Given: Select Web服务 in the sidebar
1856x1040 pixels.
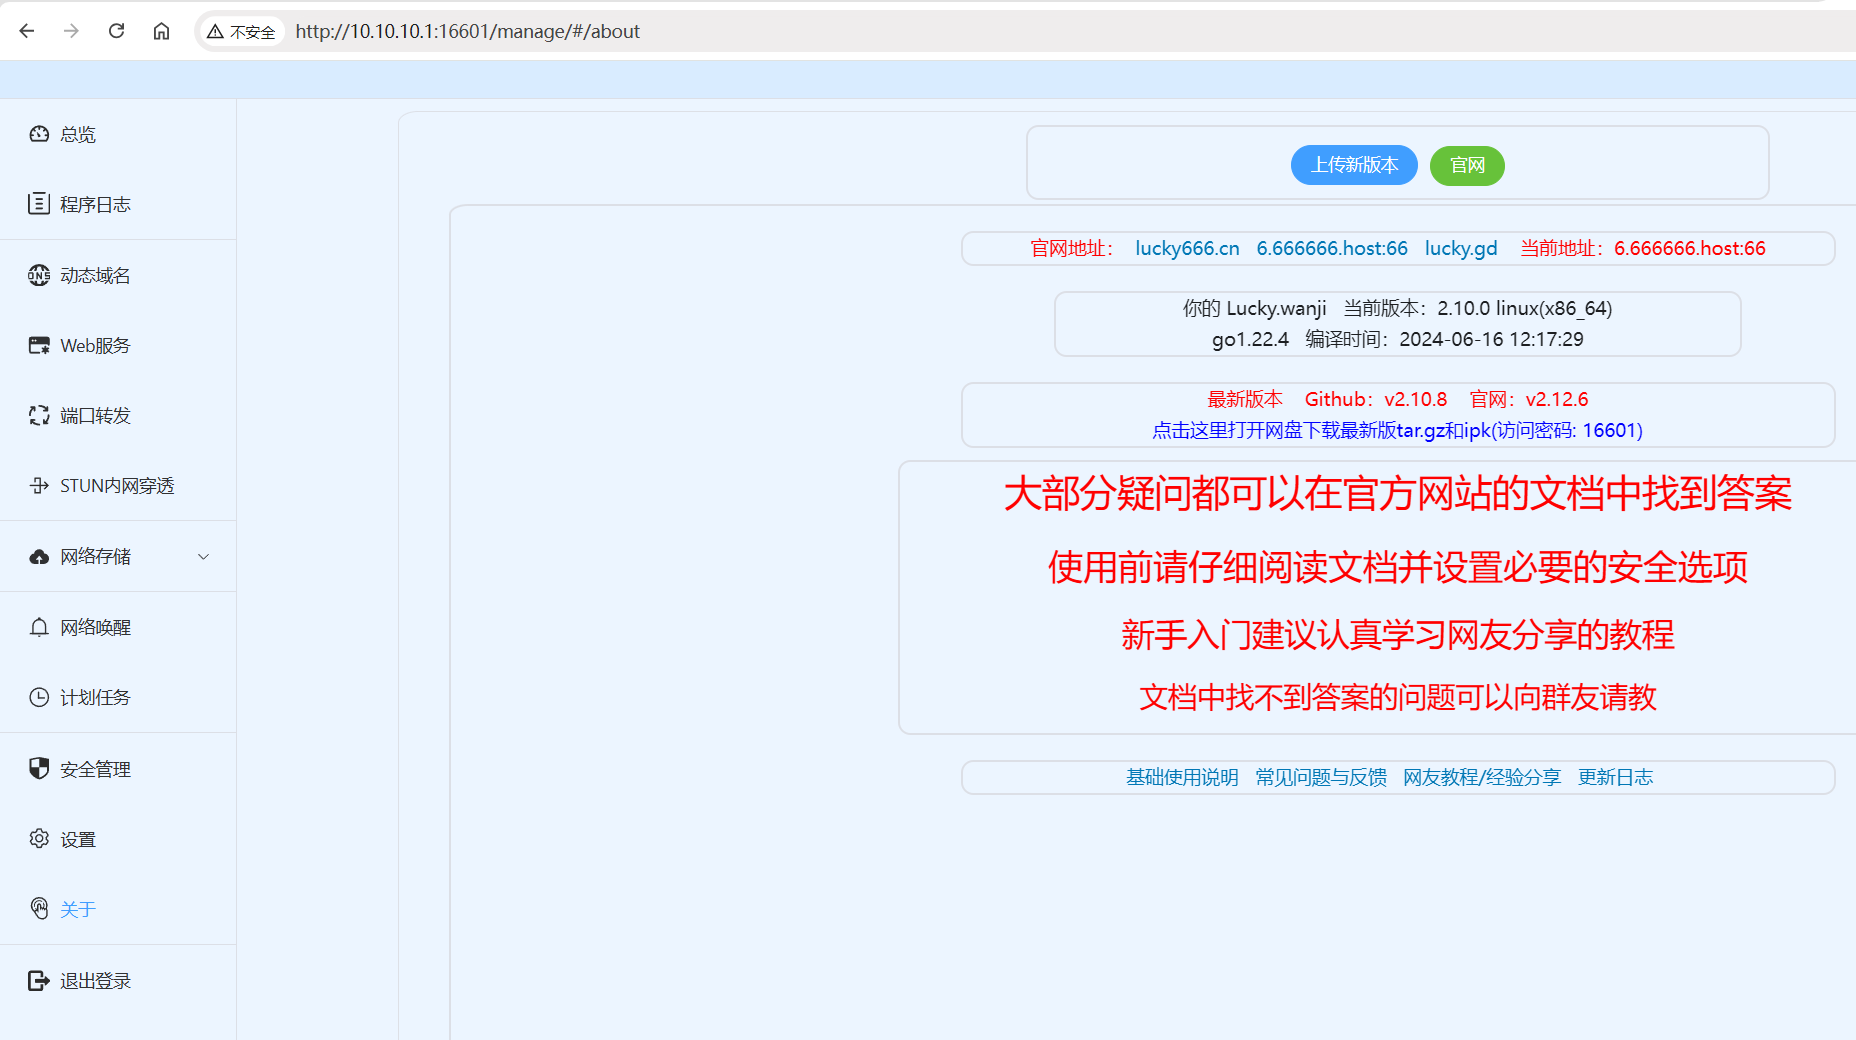Looking at the screenshot, I should tap(118, 345).
